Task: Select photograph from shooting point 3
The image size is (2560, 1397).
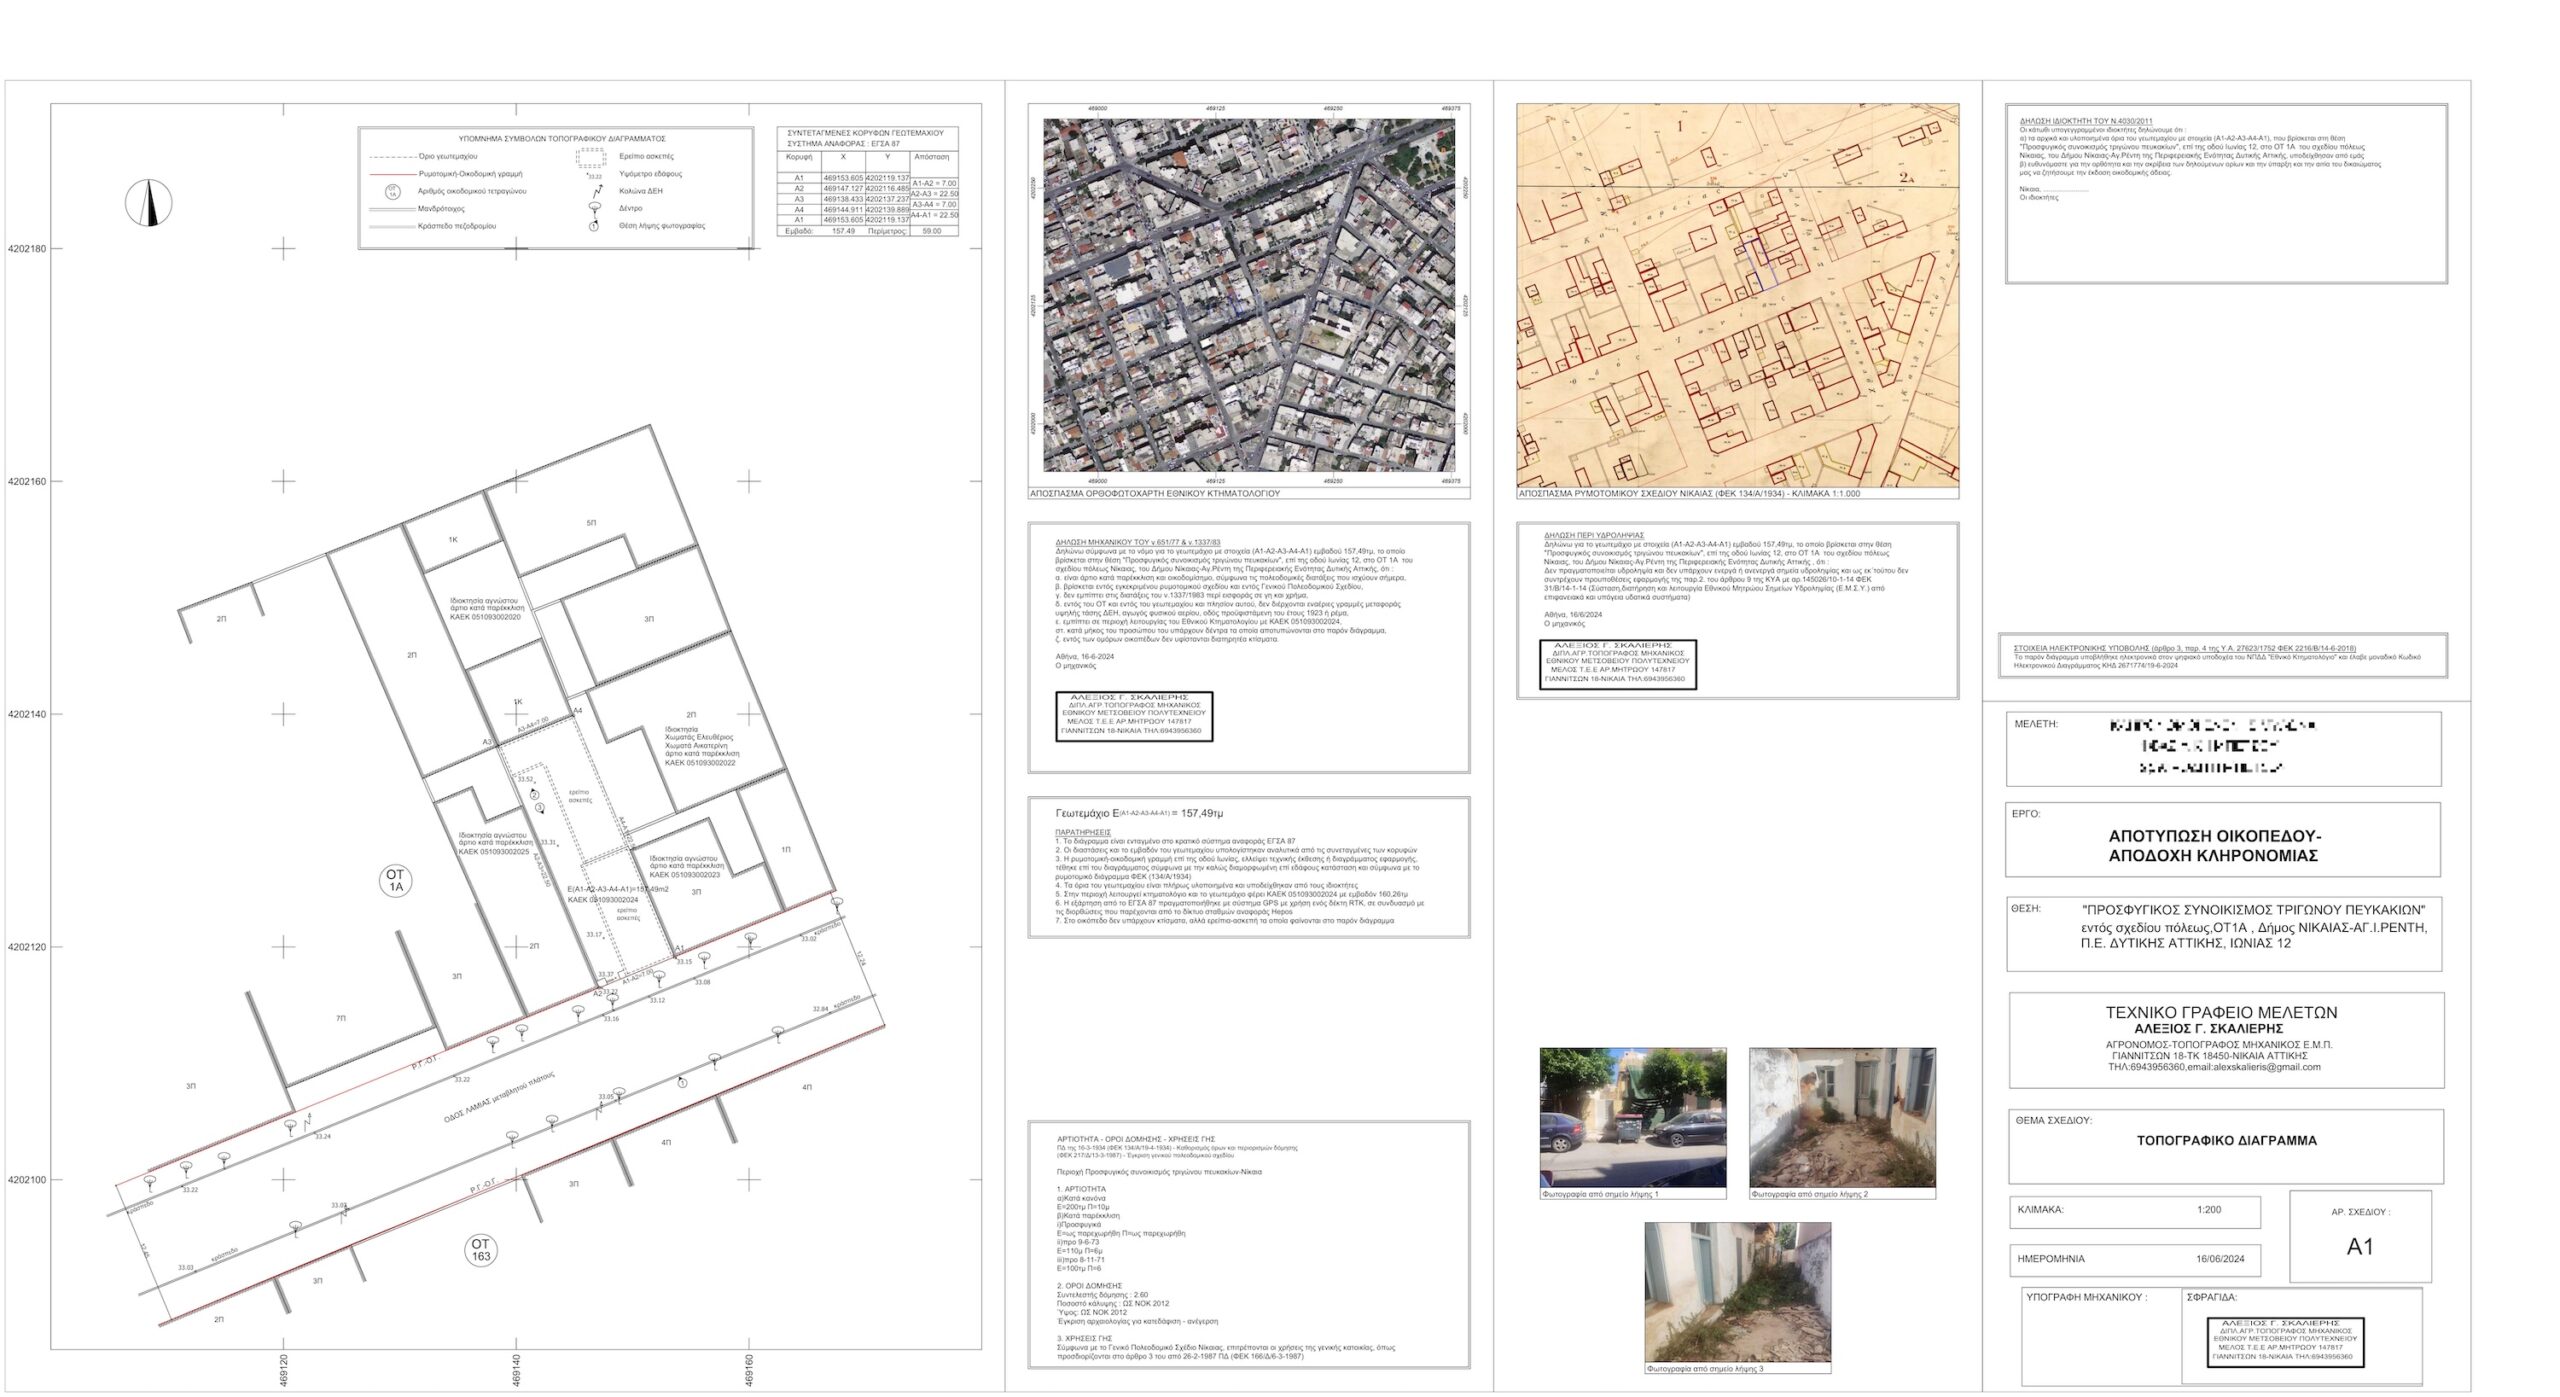Action: click(1737, 1291)
